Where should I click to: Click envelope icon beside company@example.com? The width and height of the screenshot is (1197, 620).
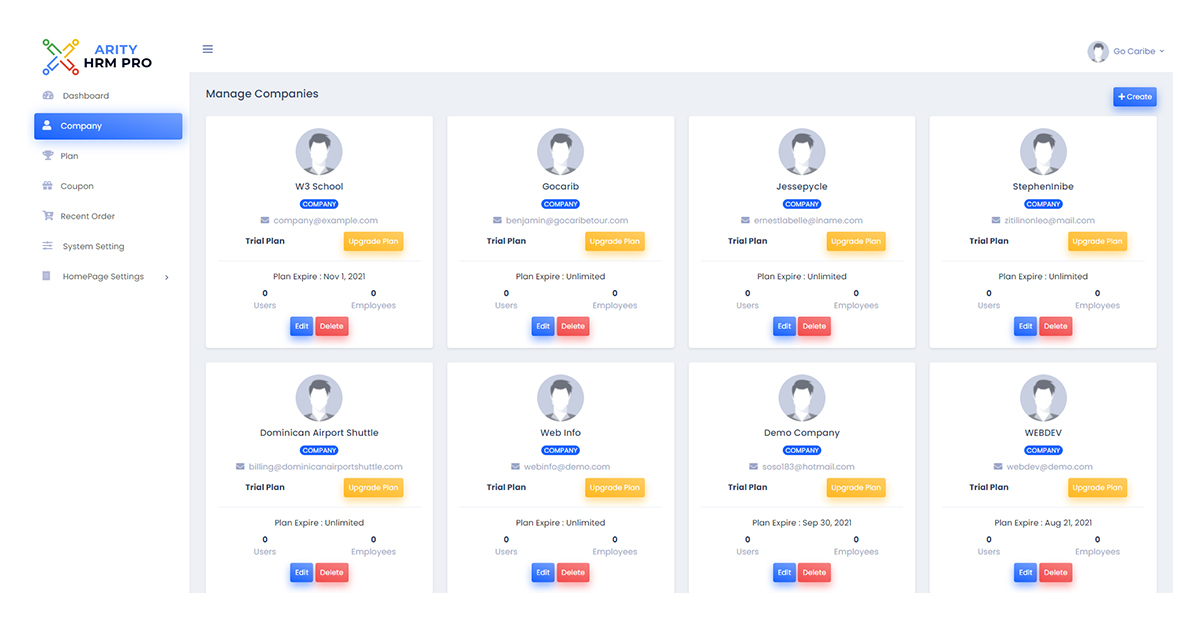click(265, 220)
